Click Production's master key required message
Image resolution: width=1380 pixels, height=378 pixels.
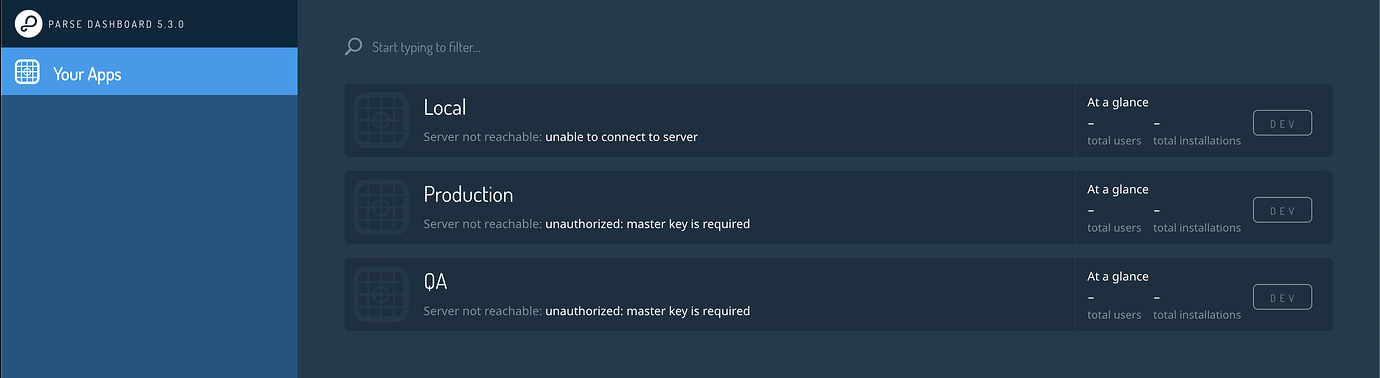647,224
